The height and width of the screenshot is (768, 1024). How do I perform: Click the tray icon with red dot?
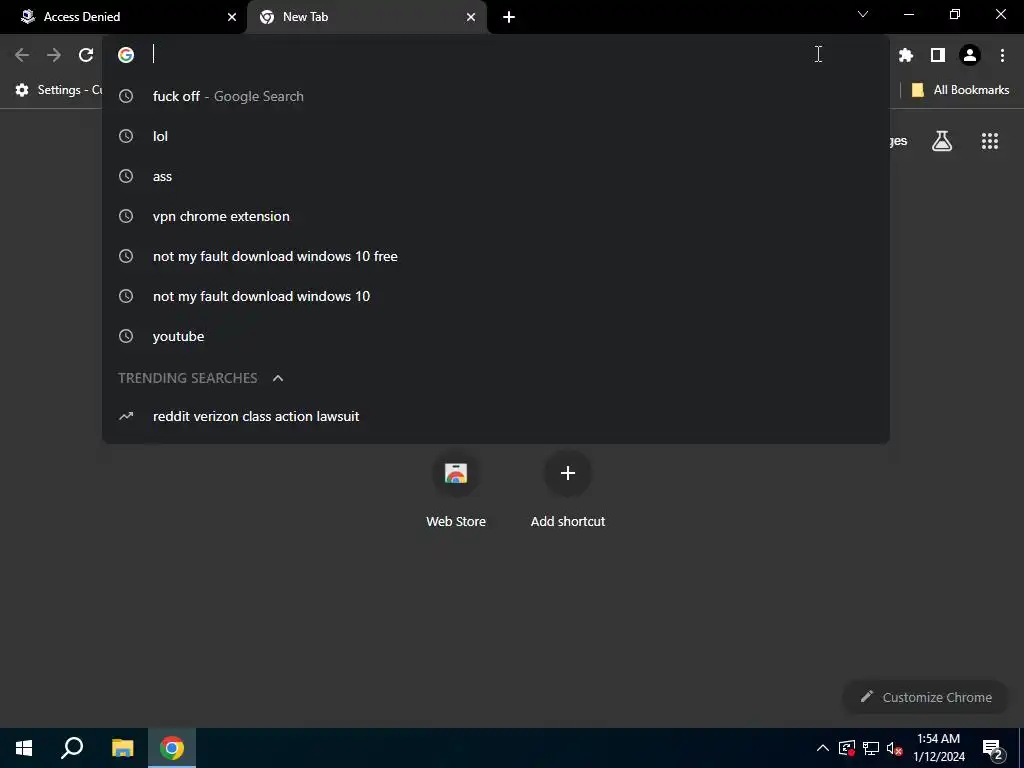(x=846, y=748)
